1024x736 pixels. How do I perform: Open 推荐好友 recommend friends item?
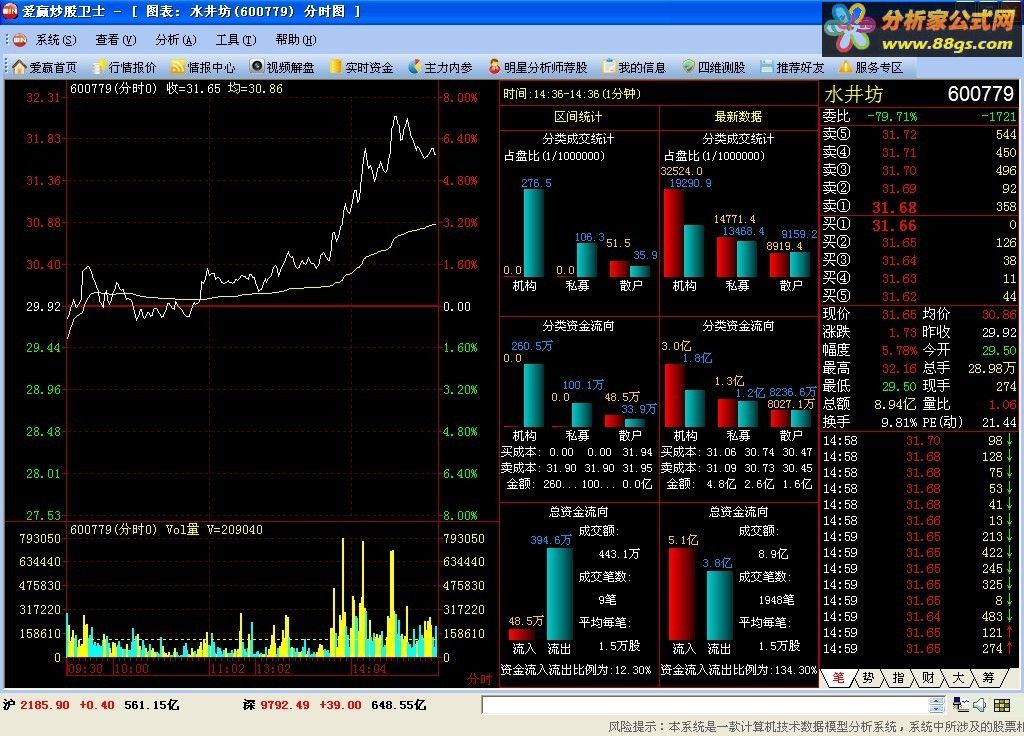pos(792,67)
